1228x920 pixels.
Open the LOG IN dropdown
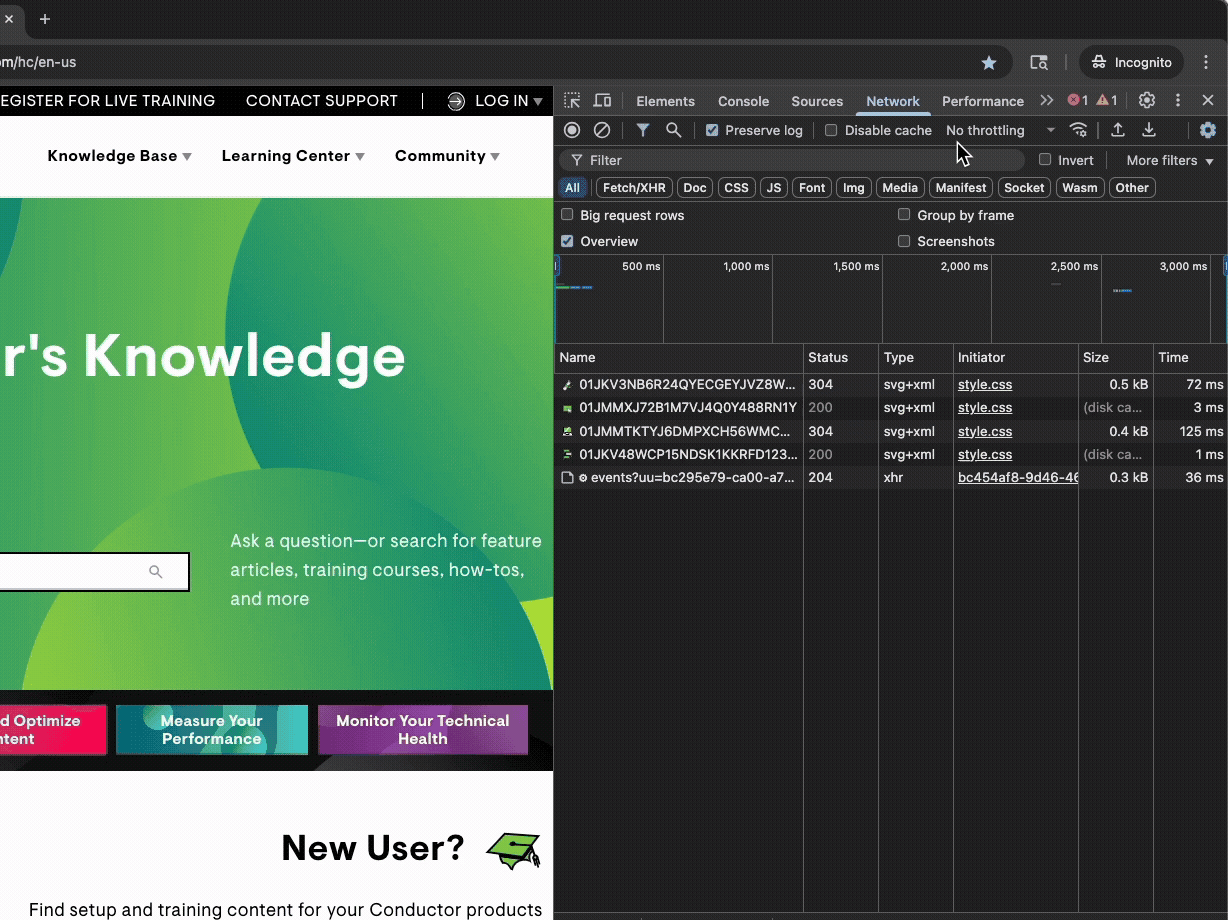click(x=509, y=101)
